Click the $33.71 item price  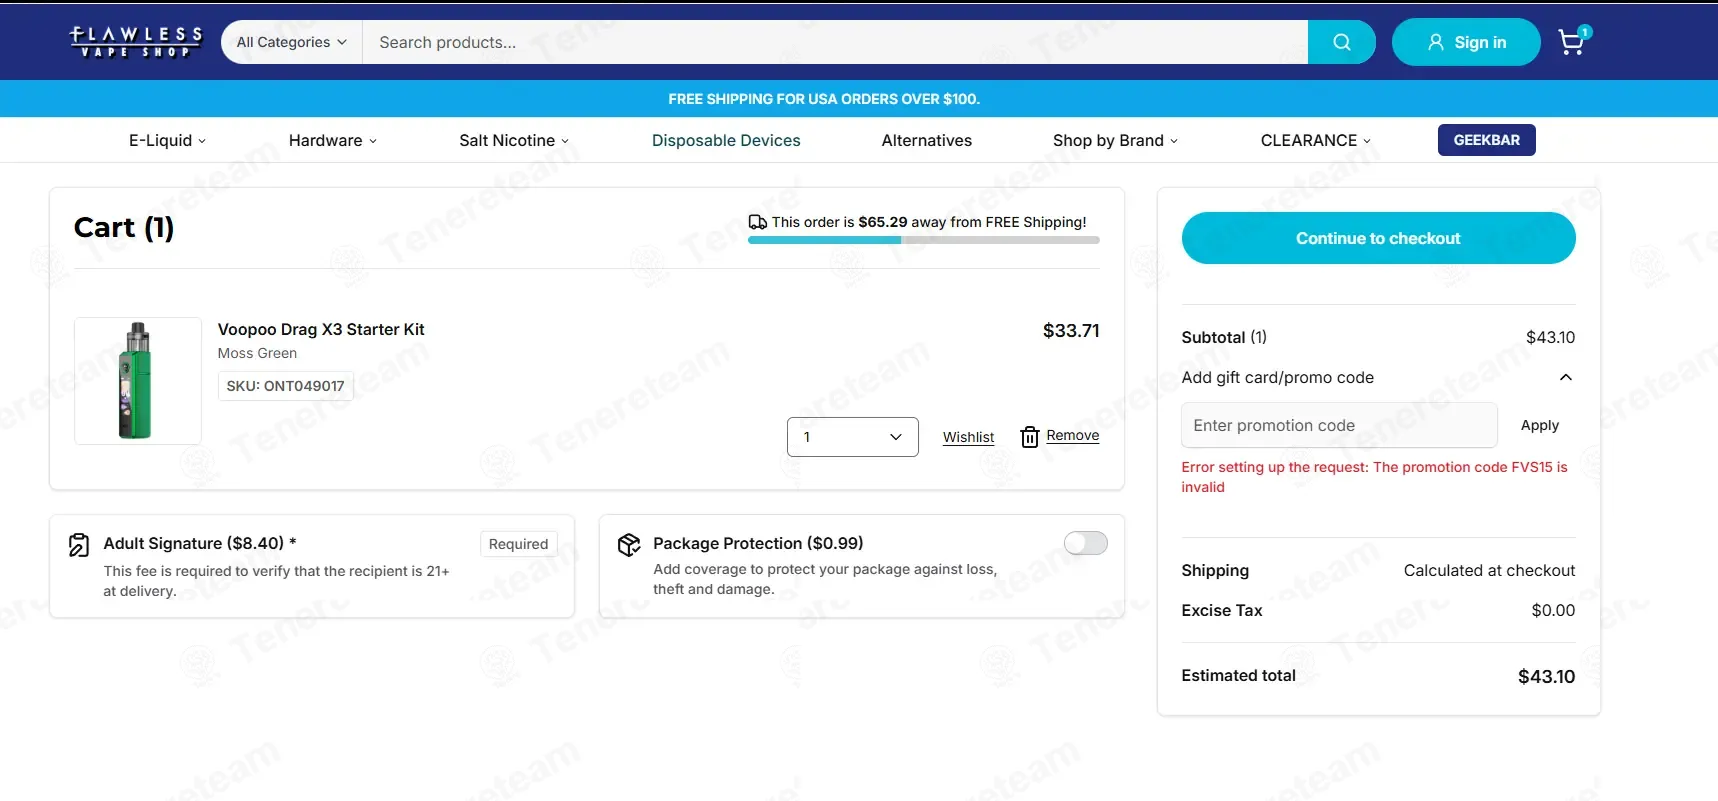(x=1071, y=330)
